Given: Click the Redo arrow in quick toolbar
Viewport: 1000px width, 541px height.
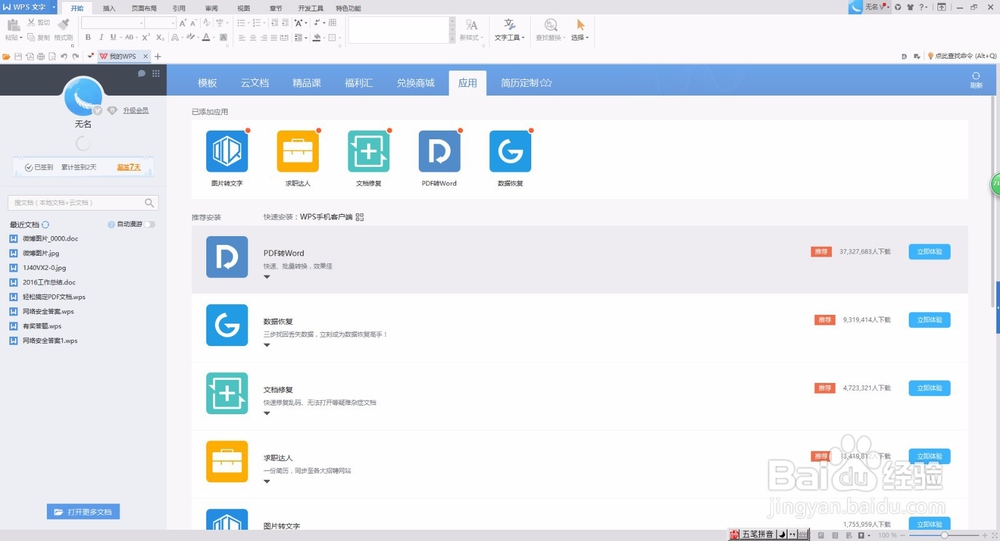Looking at the screenshot, I should pos(75,56).
